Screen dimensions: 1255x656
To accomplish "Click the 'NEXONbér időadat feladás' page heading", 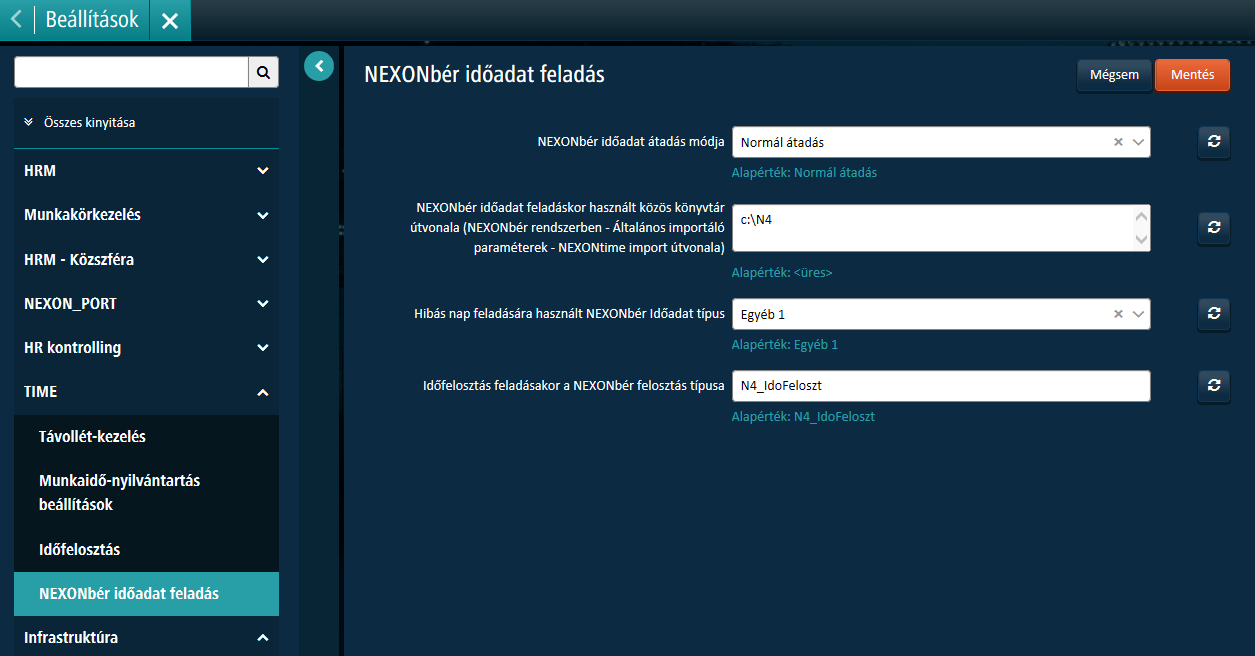I will click(x=484, y=74).
